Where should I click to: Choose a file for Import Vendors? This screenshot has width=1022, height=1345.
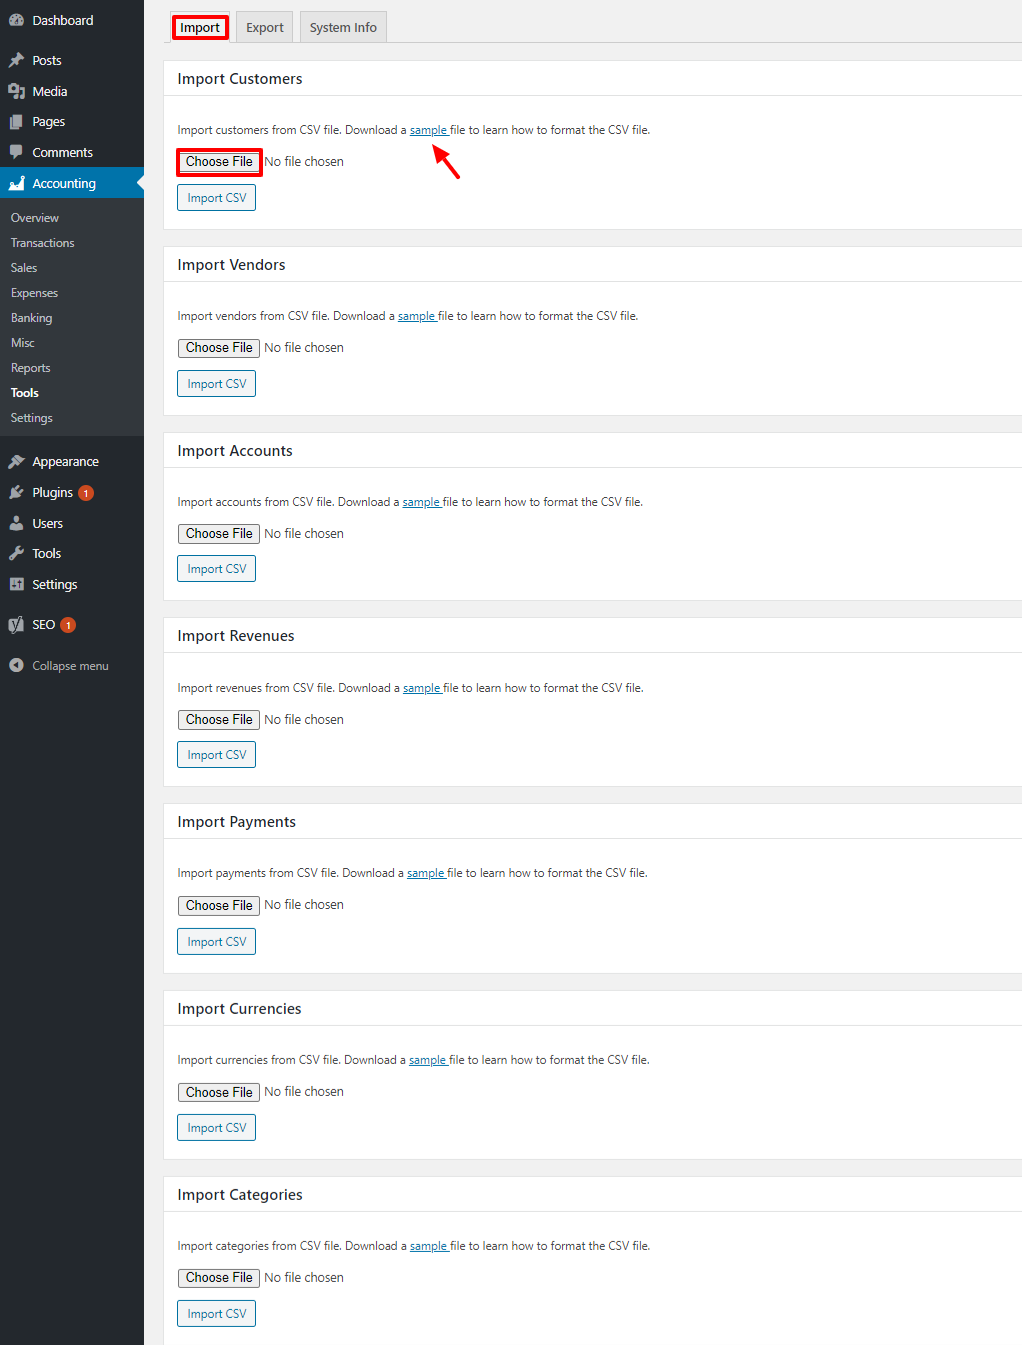[x=219, y=348]
